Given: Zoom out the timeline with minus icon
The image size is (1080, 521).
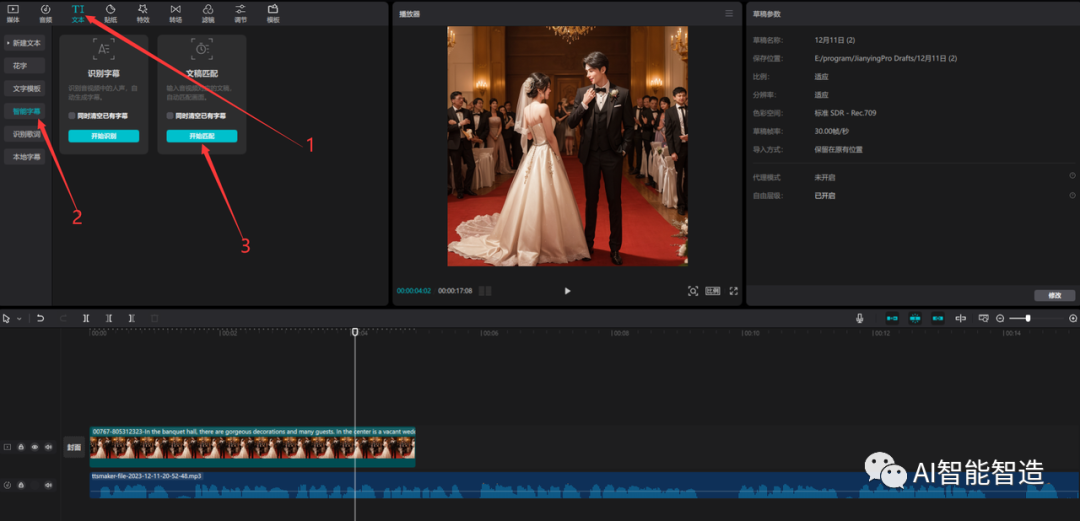Looking at the screenshot, I should pyautogui.click(x=1000, y=318).
